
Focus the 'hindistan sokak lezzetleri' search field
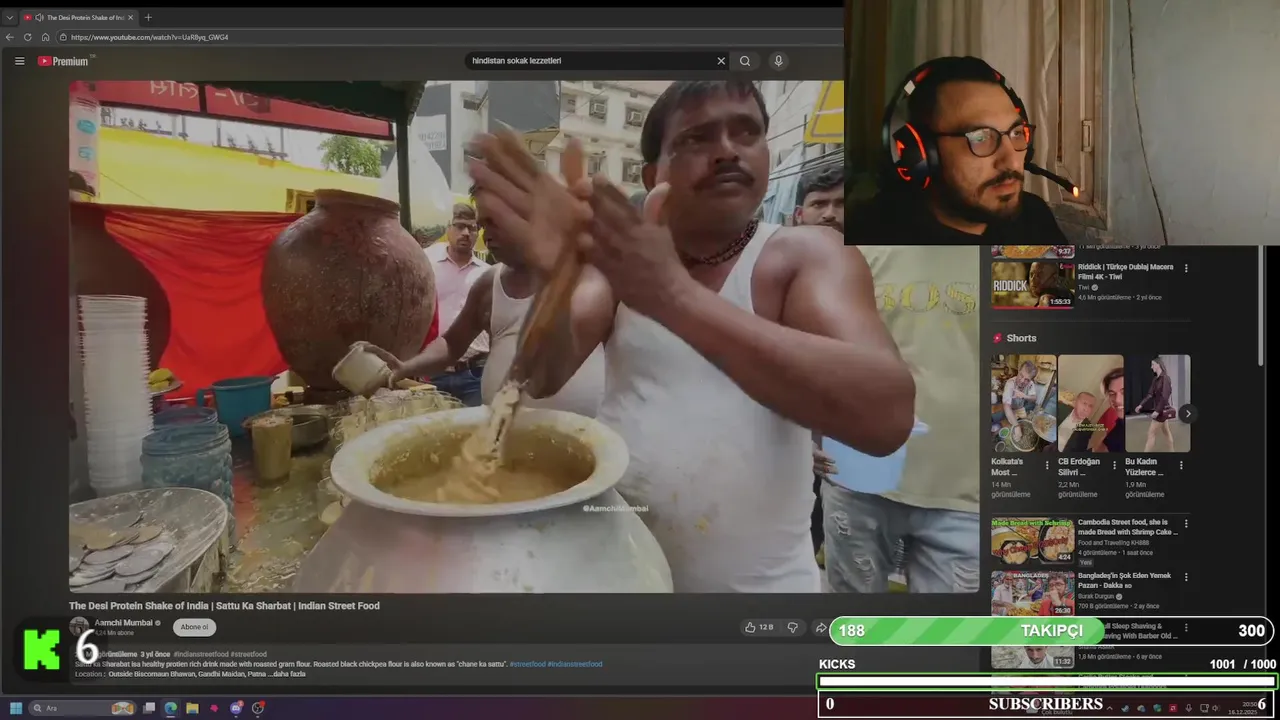click(590, 61)
